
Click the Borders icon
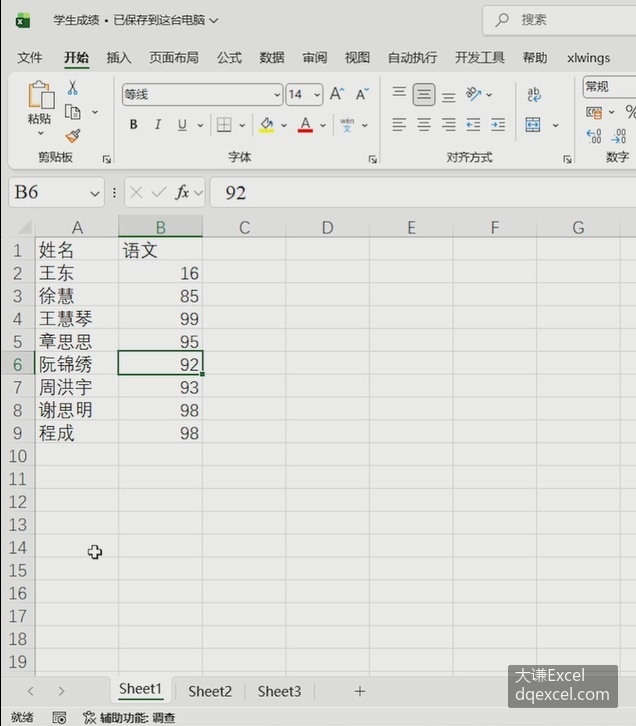(x=224, y=125)
